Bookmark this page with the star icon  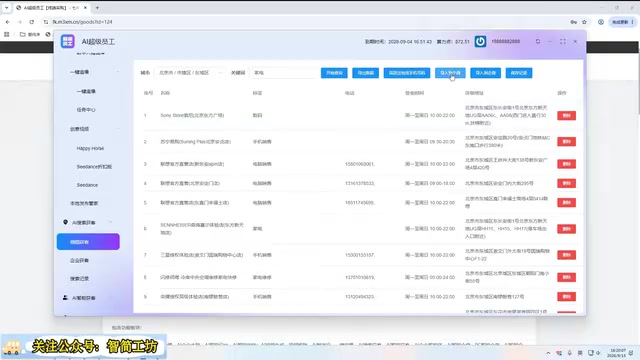click(x=584, y=22)
